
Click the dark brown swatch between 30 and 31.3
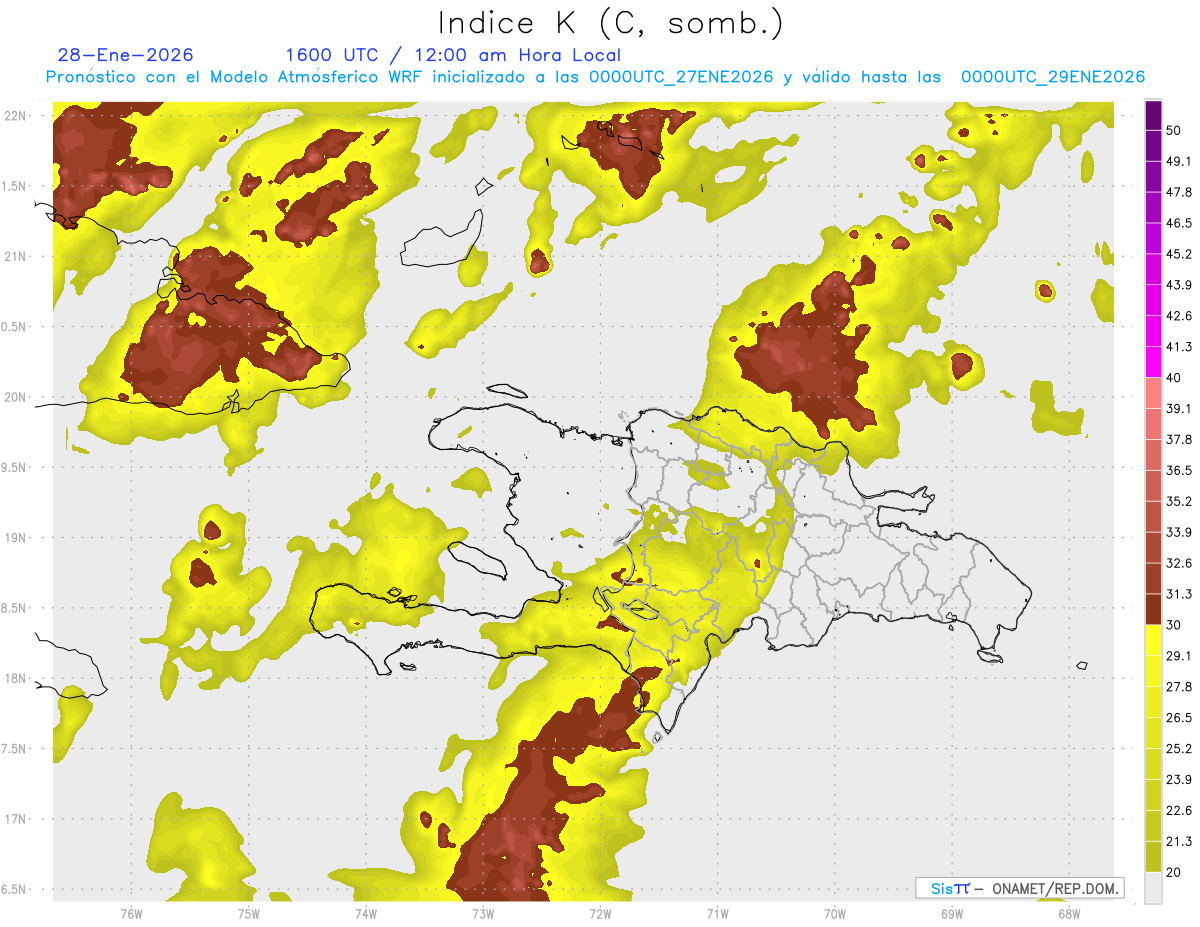(x=1153, y=609)
